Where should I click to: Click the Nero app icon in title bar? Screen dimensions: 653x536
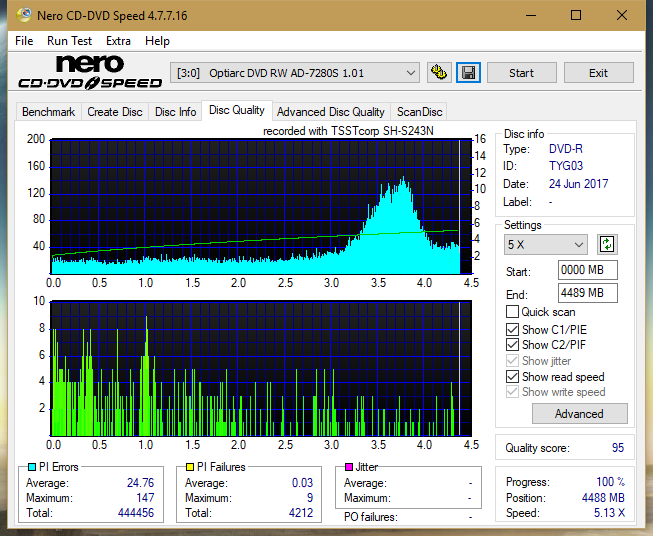[24, 15]
